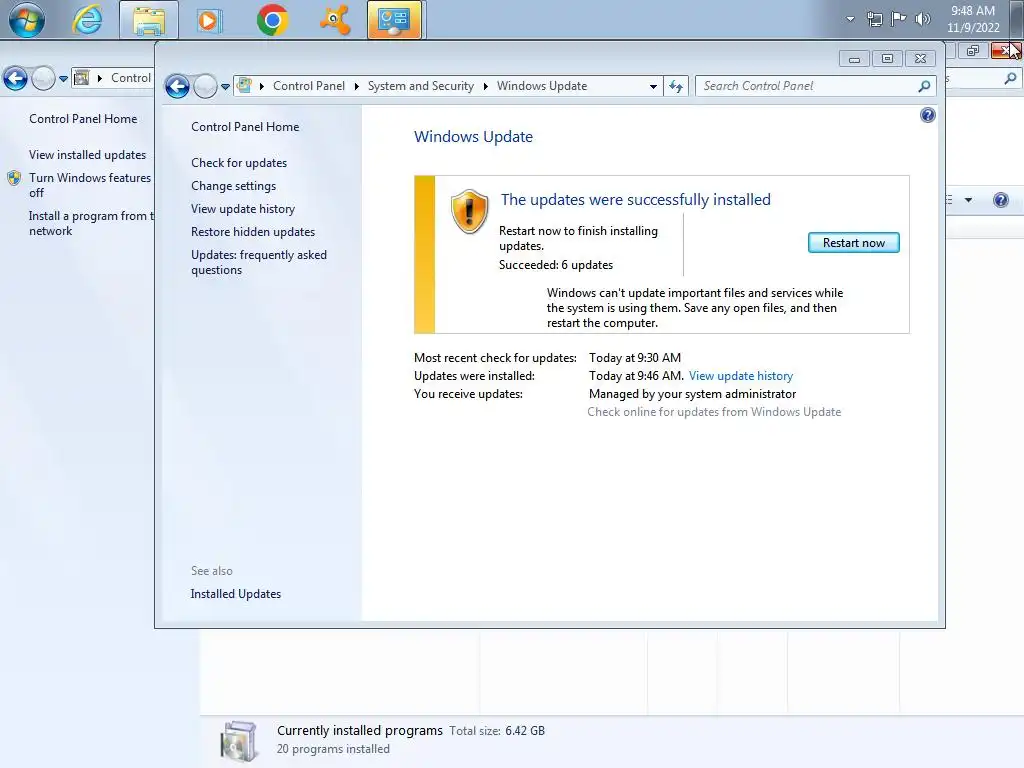This screenshot has width=1024, height=768.
Task: Open volume speaker tray icon
Action: click(x=923, y=19)
